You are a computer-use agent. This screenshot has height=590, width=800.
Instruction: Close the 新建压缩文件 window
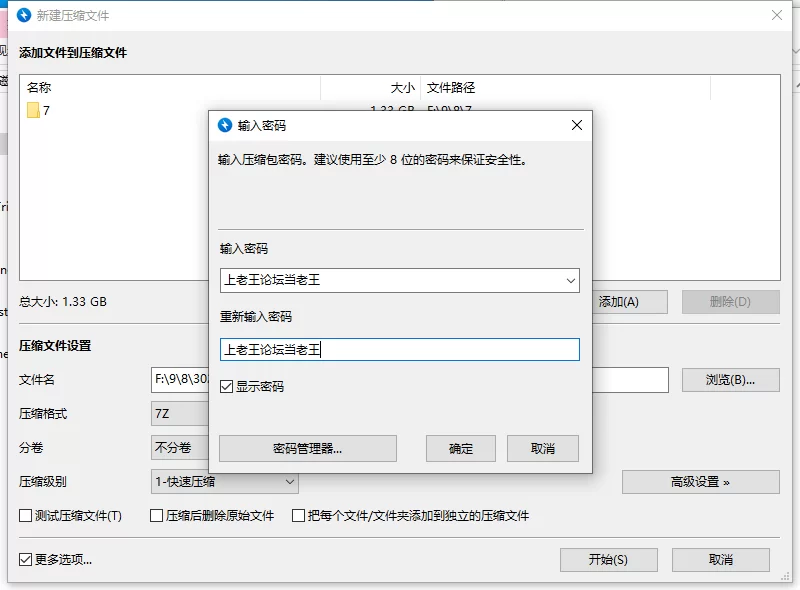777,15
